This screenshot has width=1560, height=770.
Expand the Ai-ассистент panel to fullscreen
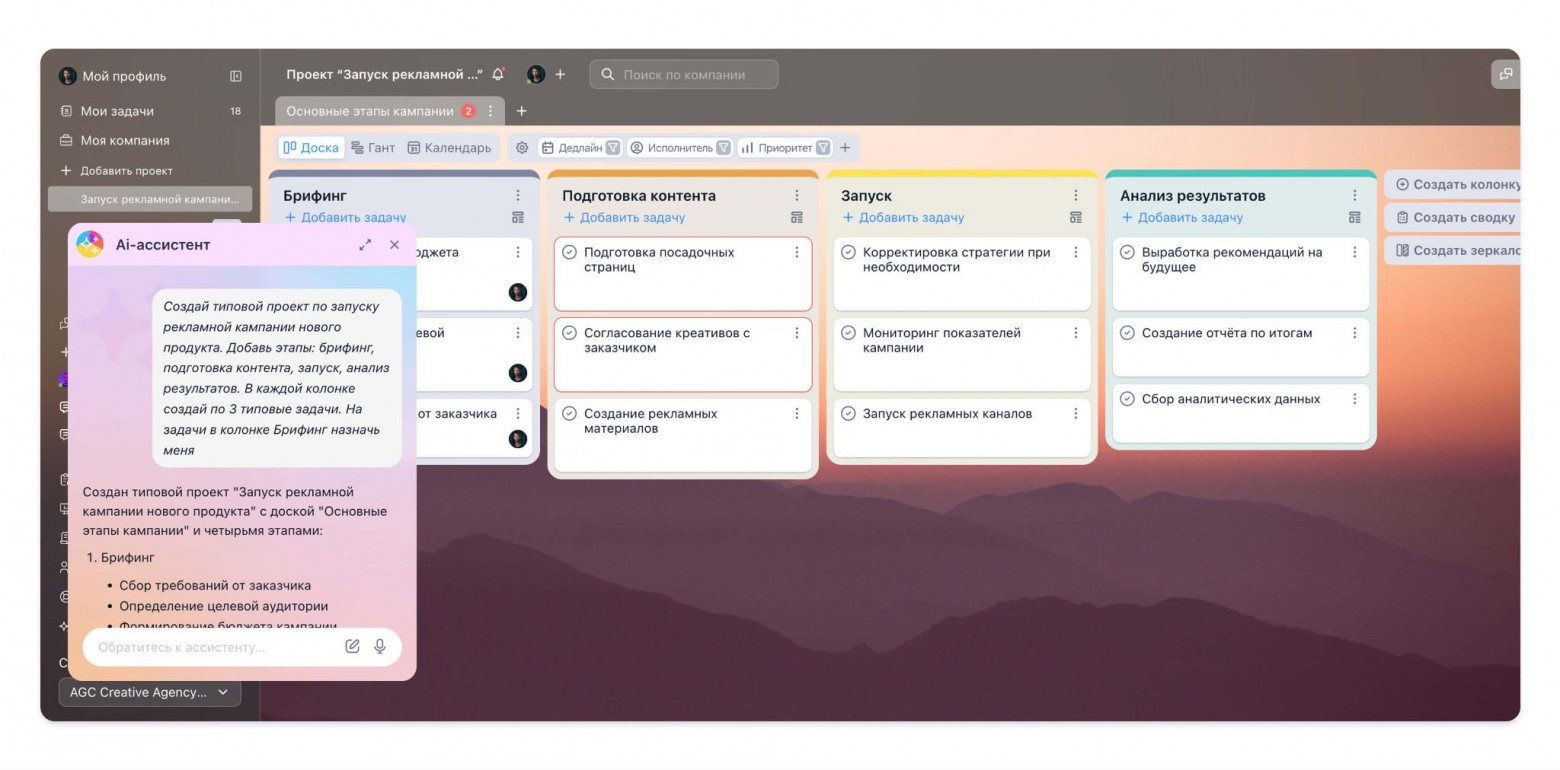(x=365, y=245)
